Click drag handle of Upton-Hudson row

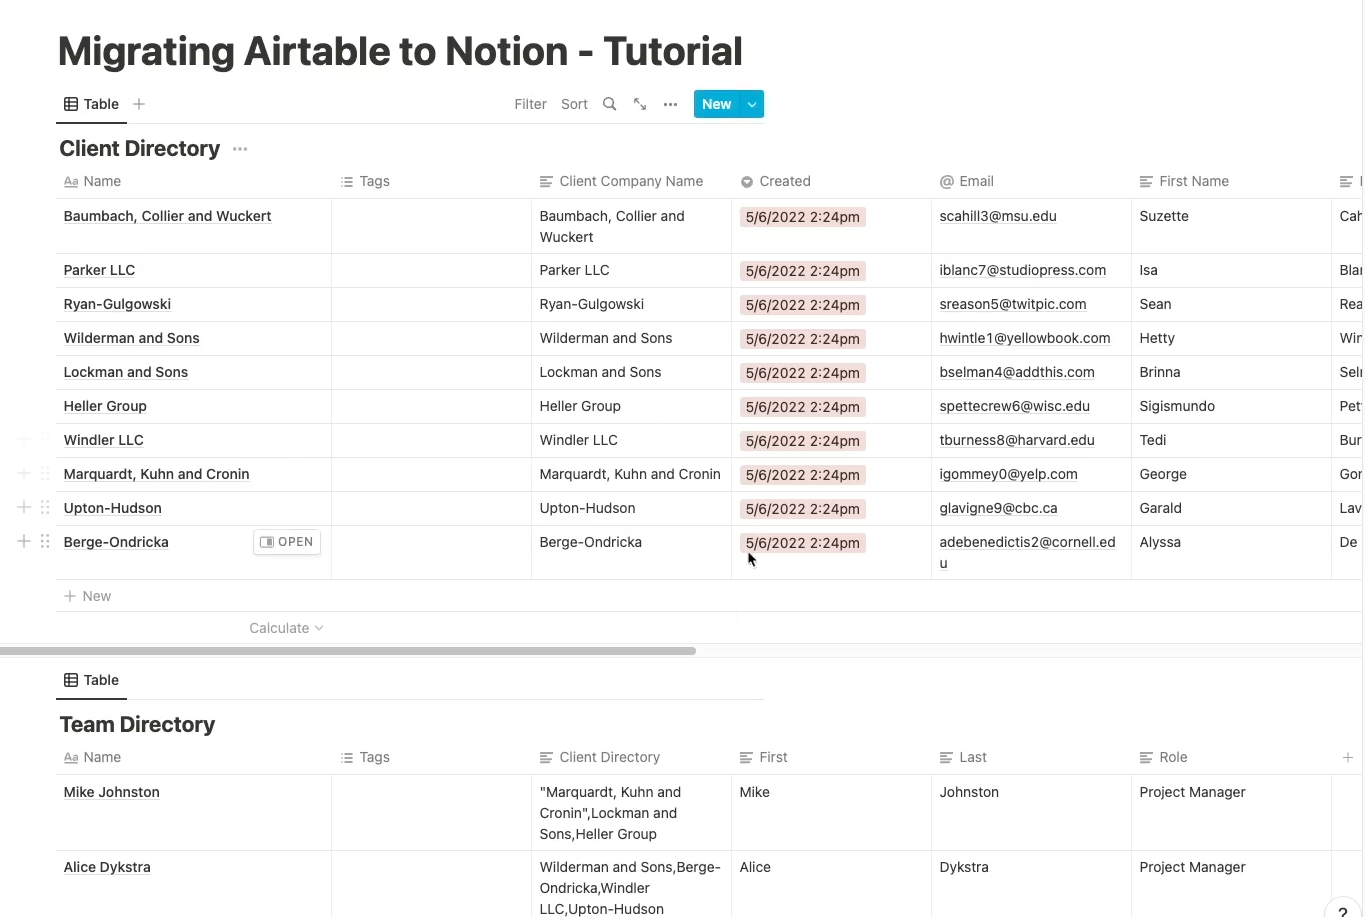(45, 507)
